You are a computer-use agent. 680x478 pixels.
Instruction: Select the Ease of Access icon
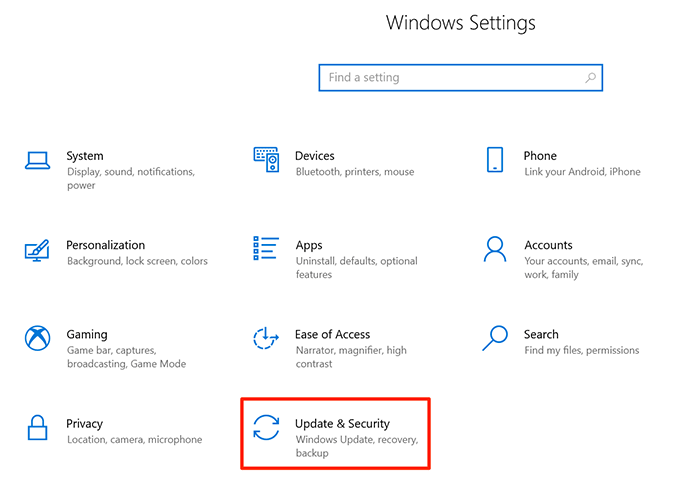[x=266, y=338]
